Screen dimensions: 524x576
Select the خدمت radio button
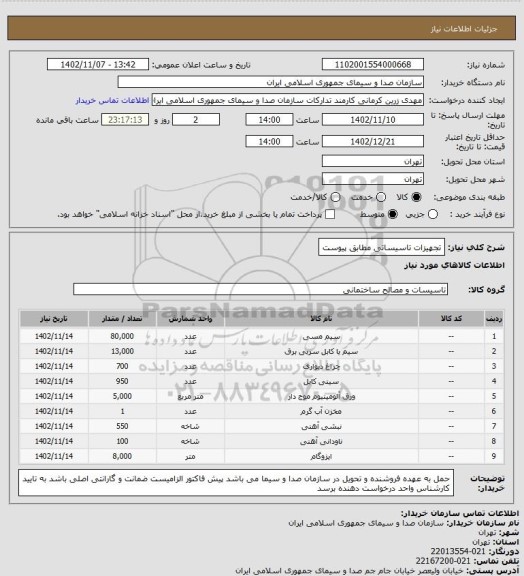(x=381, y=197)
